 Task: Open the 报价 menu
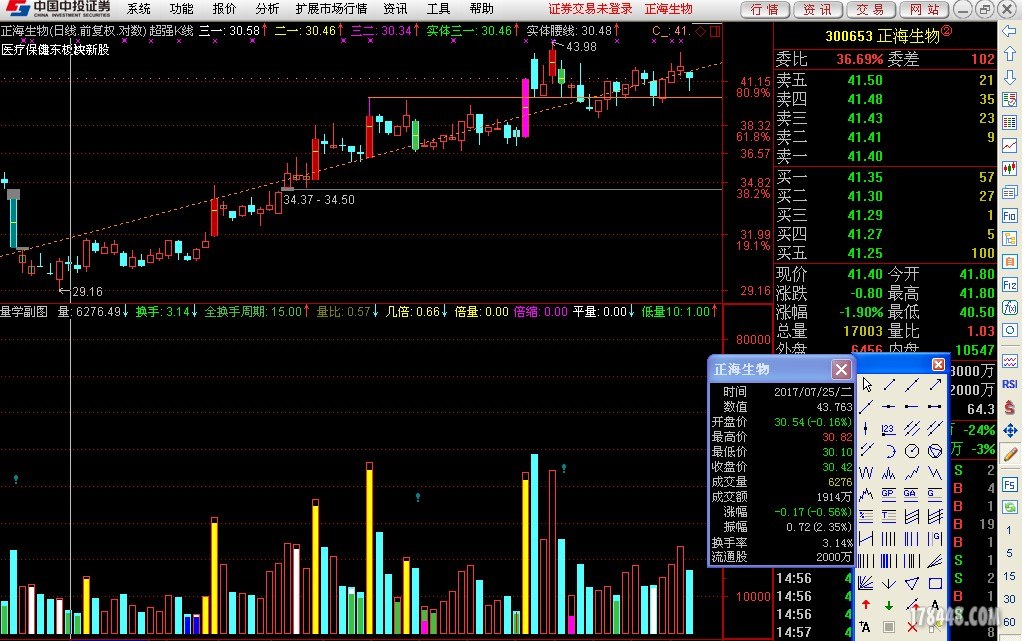pyautogui.click(x=224, y=9)
